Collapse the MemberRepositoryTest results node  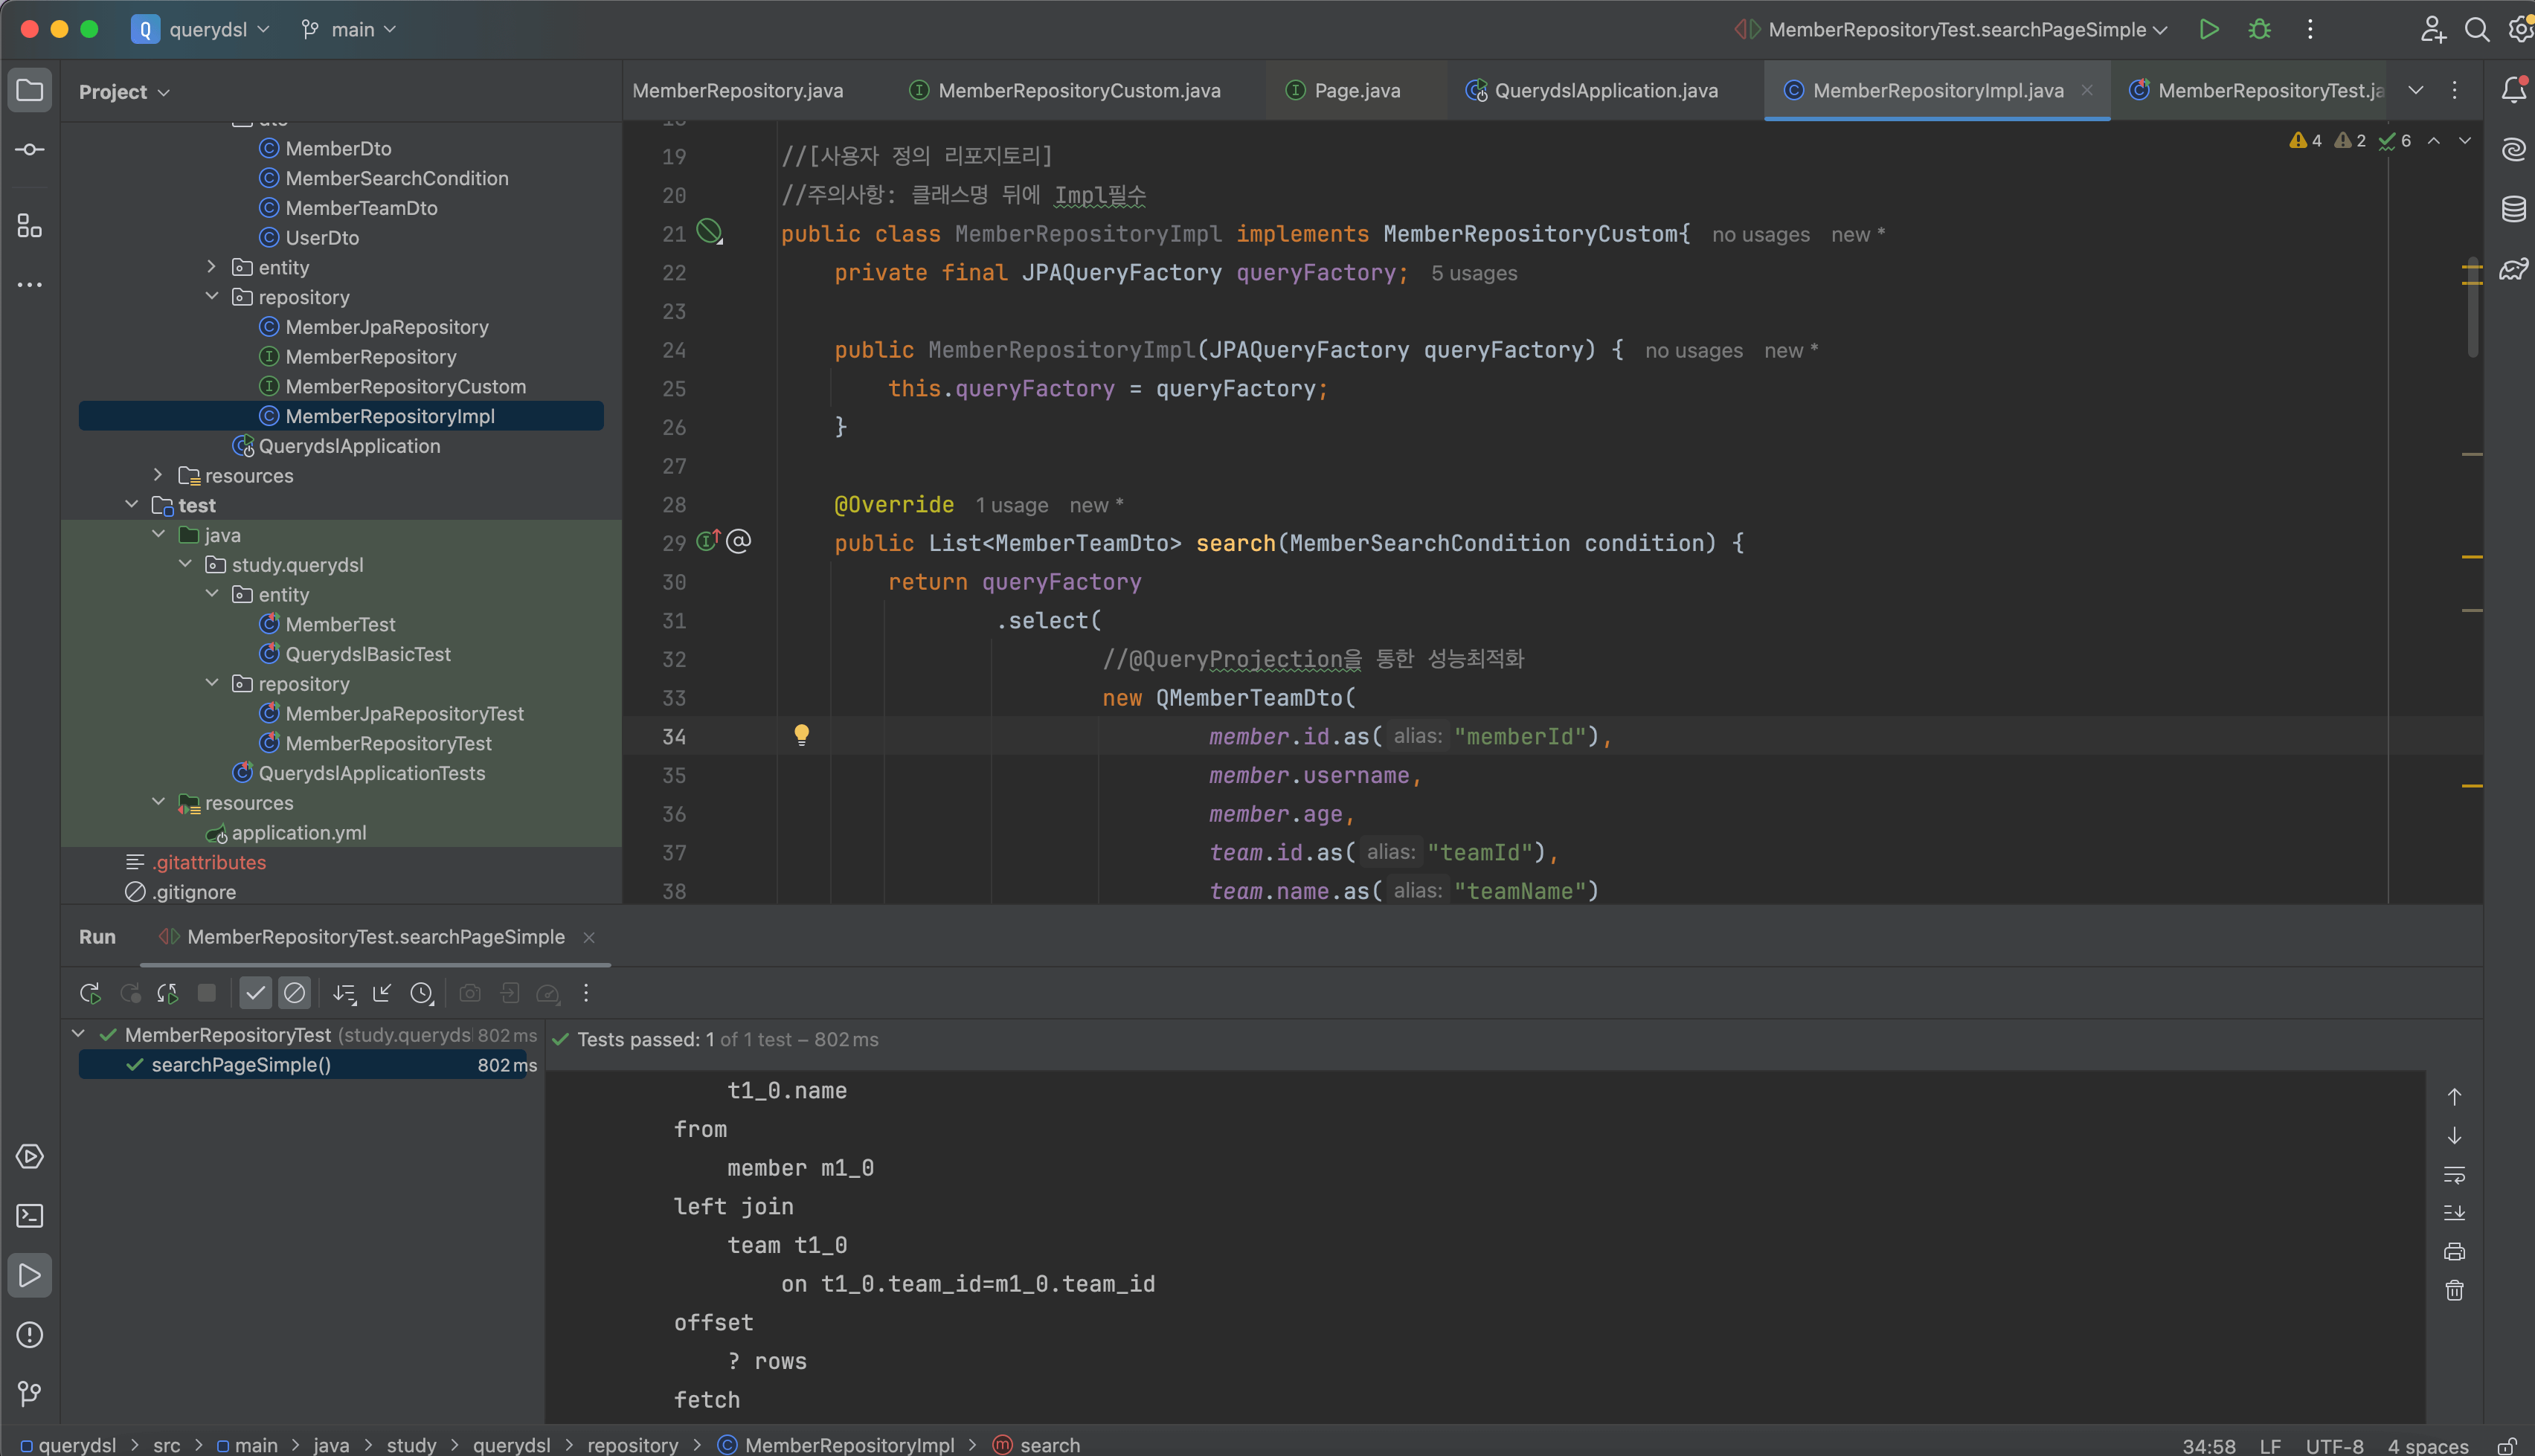coord(78,1034)
